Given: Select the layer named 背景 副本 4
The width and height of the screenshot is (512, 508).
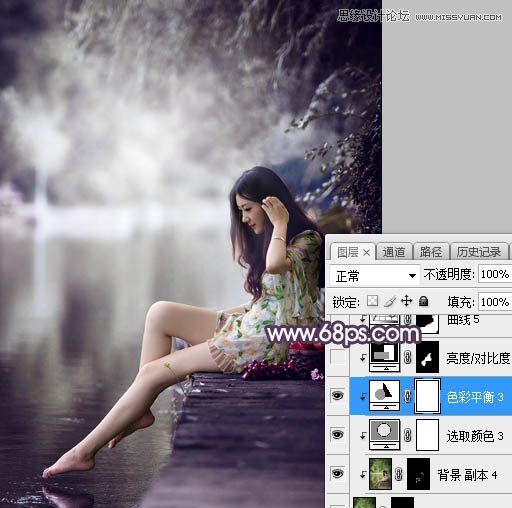Looking at the screenshot, I should pos(467,474).
